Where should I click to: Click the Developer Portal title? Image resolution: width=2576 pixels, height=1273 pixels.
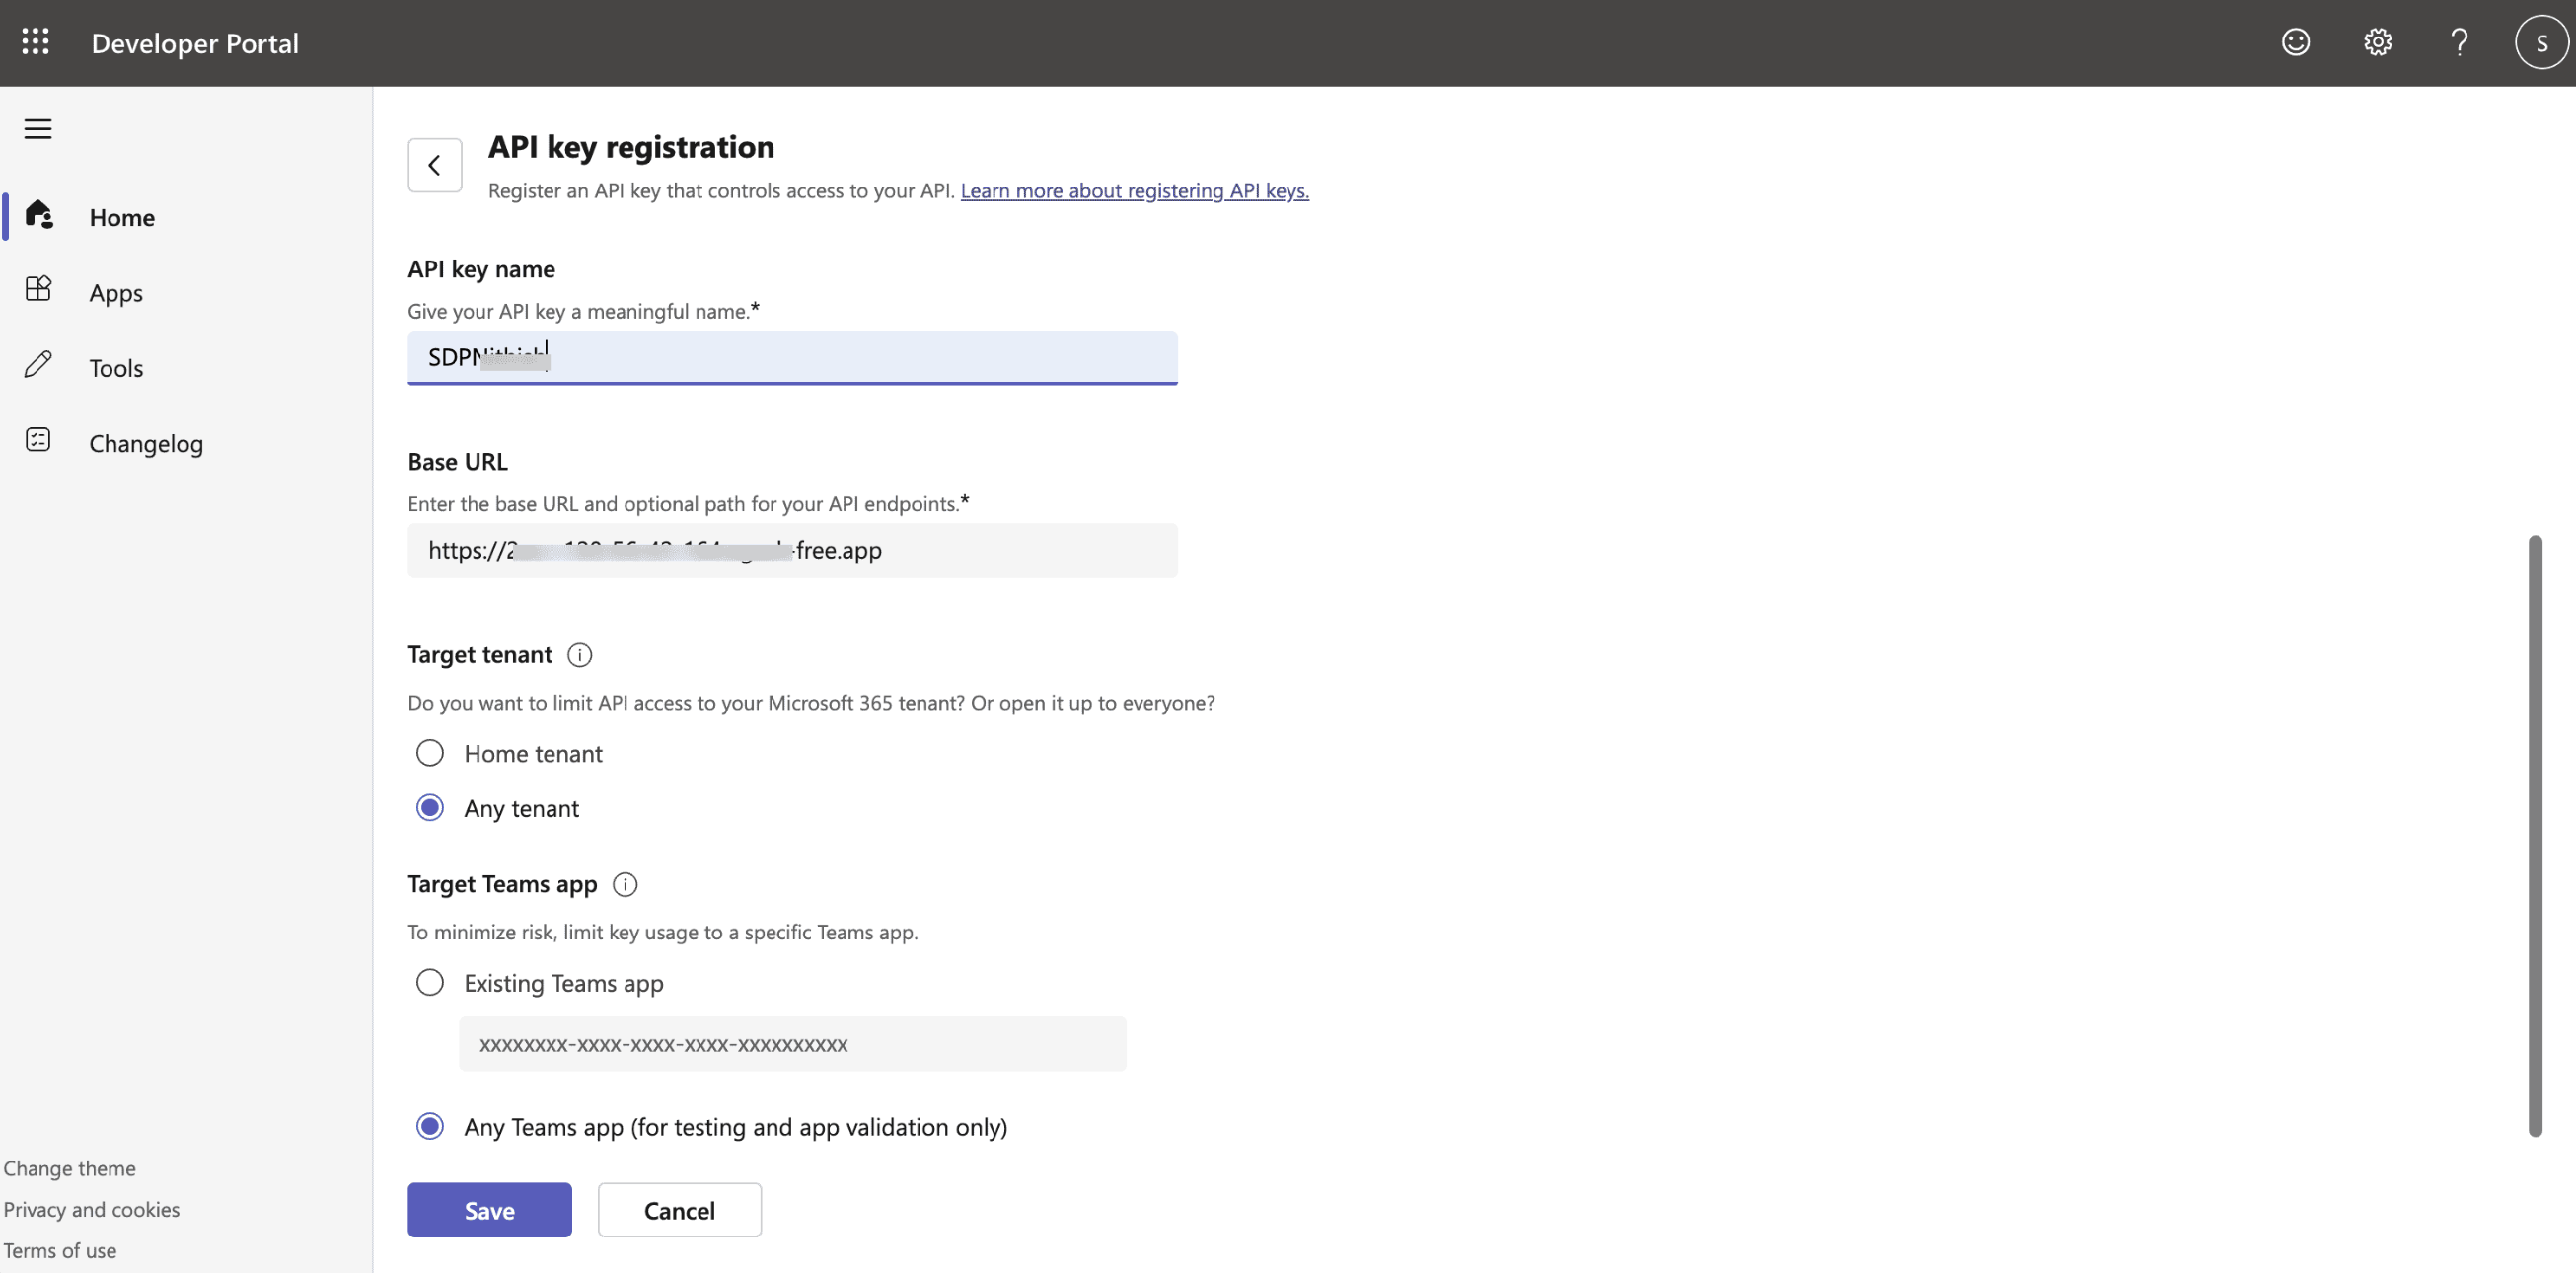195,43
